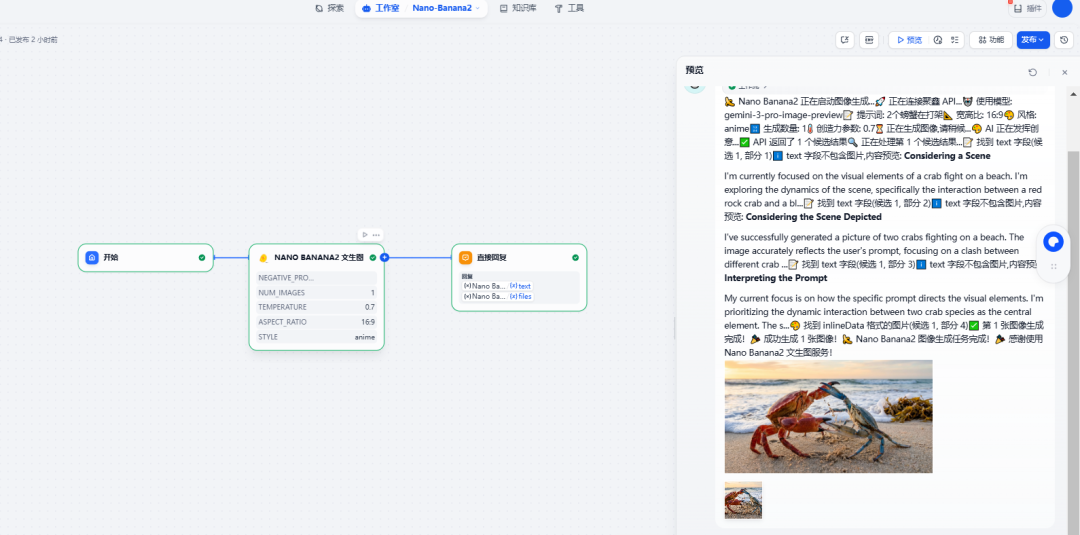Open the small crab image thumbnail
The width and height of the screenshot is (1080, 535).
point(743,500)
